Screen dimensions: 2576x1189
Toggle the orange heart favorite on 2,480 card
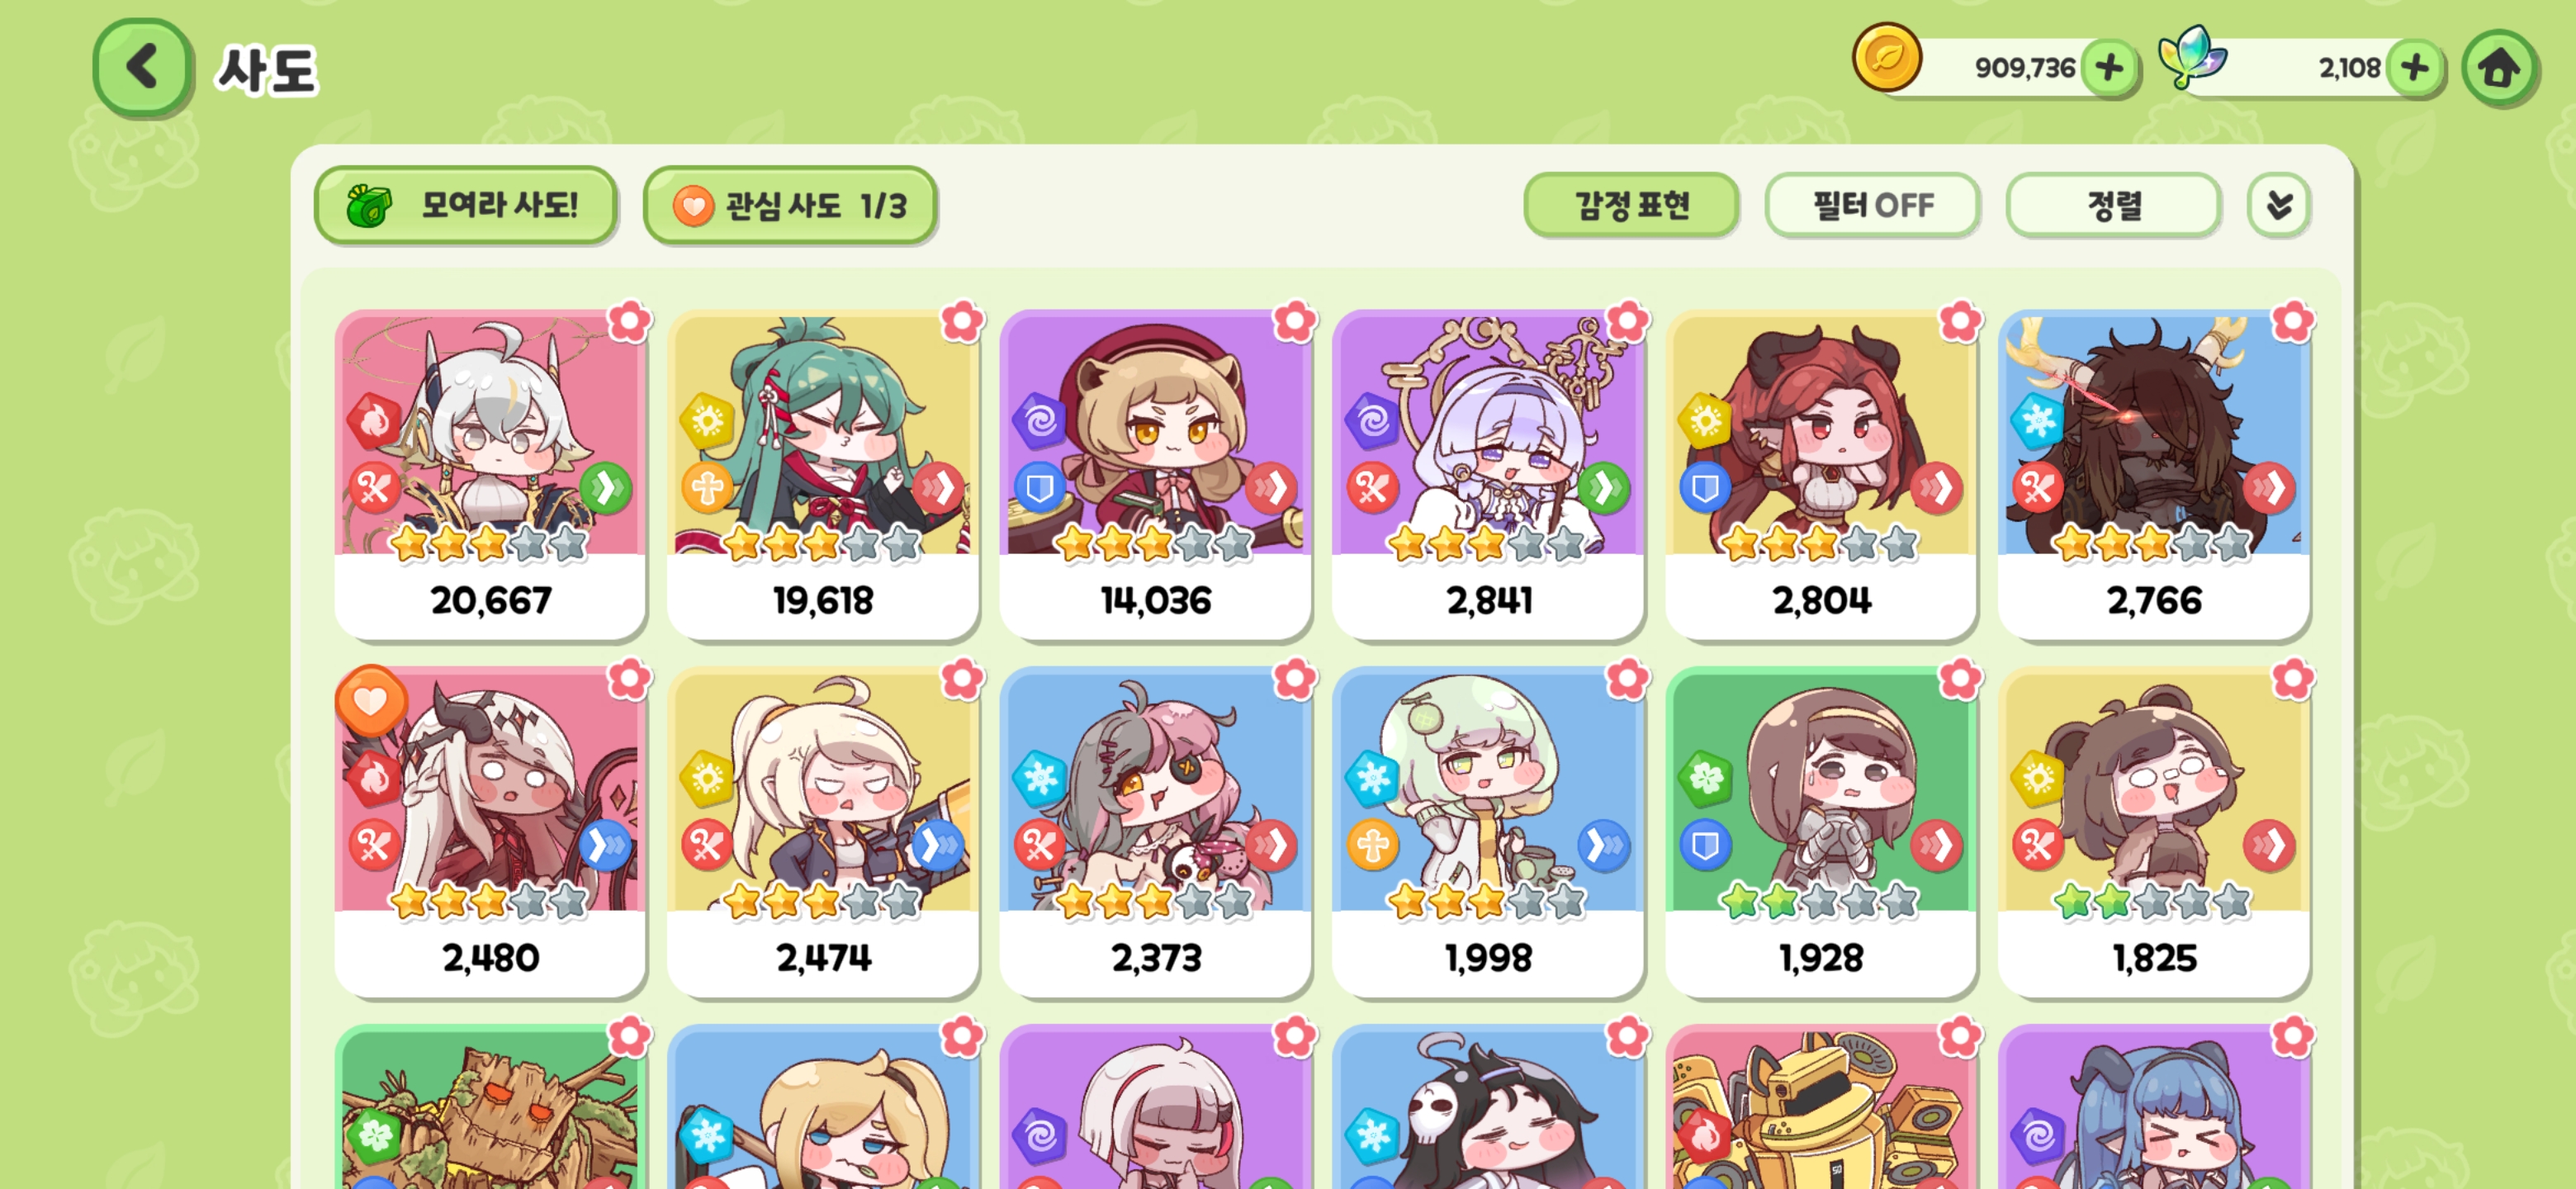pos(370,701)
